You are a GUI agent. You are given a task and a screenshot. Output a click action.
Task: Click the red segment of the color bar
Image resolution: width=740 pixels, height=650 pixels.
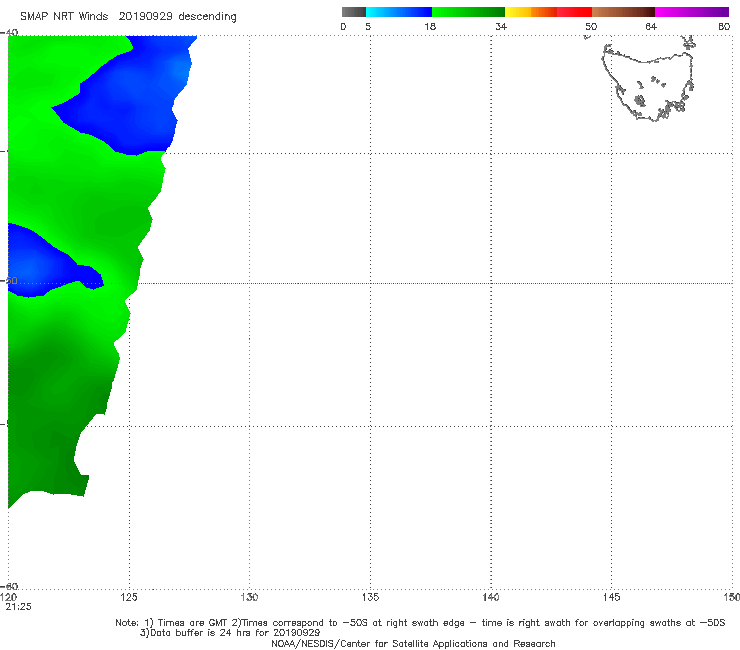pos(574,12)
